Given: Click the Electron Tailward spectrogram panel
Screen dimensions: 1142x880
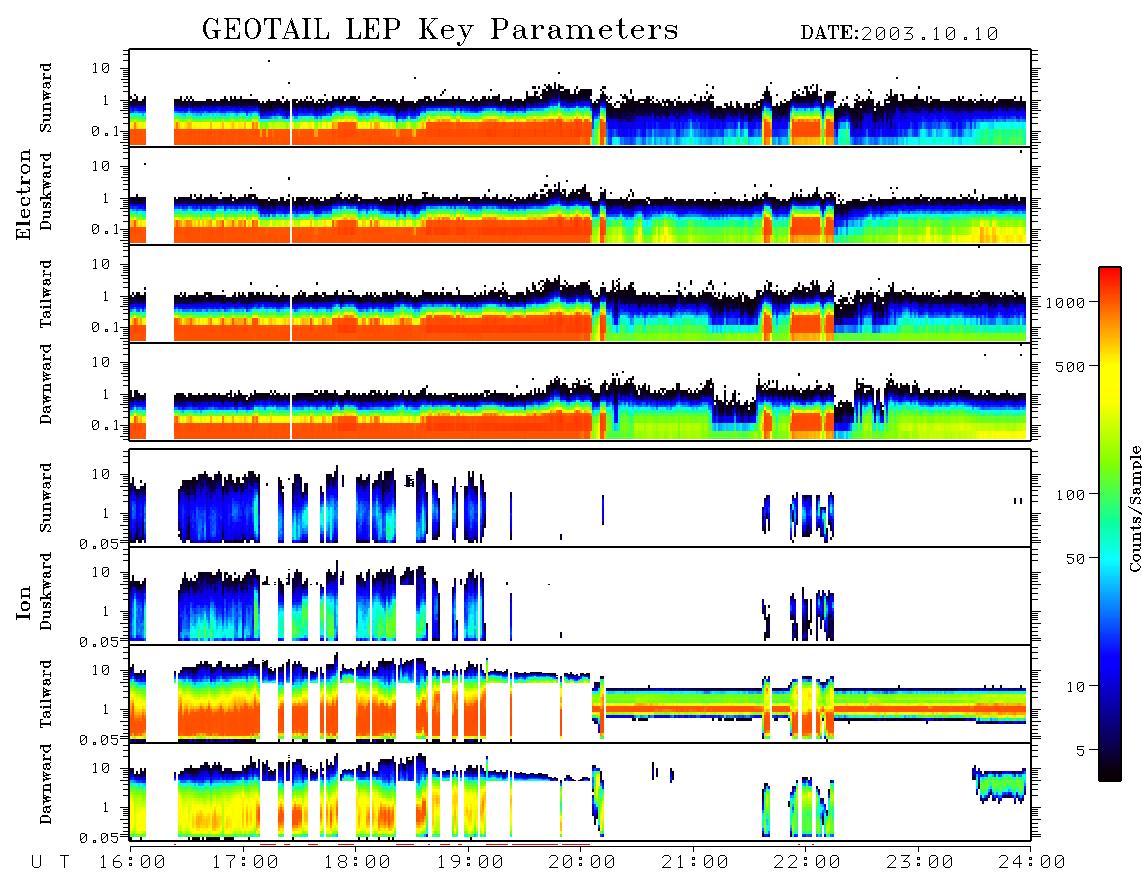Looking at the screenshot, I should [580, 294].
